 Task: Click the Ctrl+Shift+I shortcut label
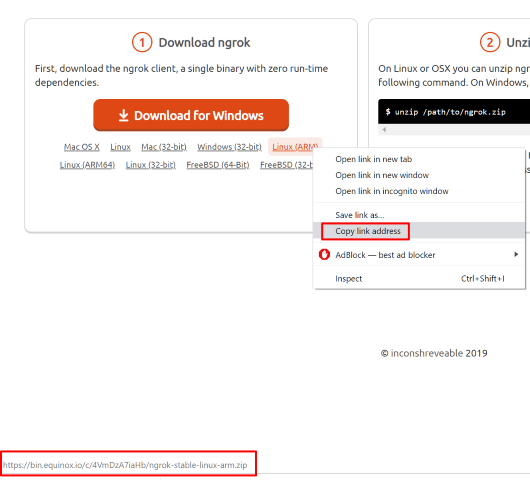point(483,279)
